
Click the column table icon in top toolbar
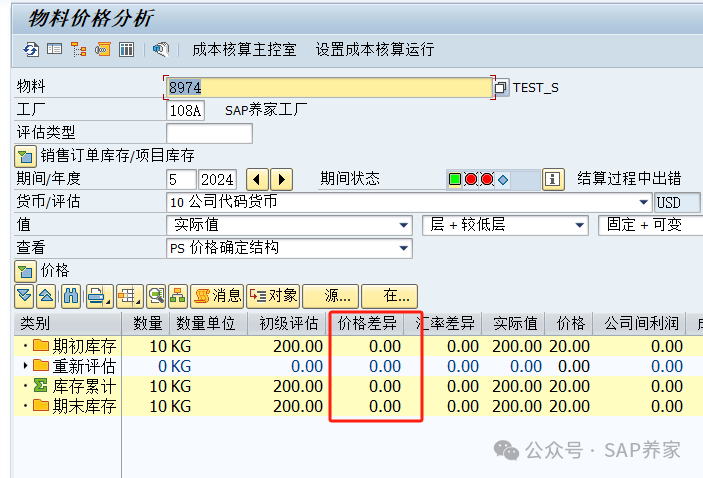tap(126, 49)
